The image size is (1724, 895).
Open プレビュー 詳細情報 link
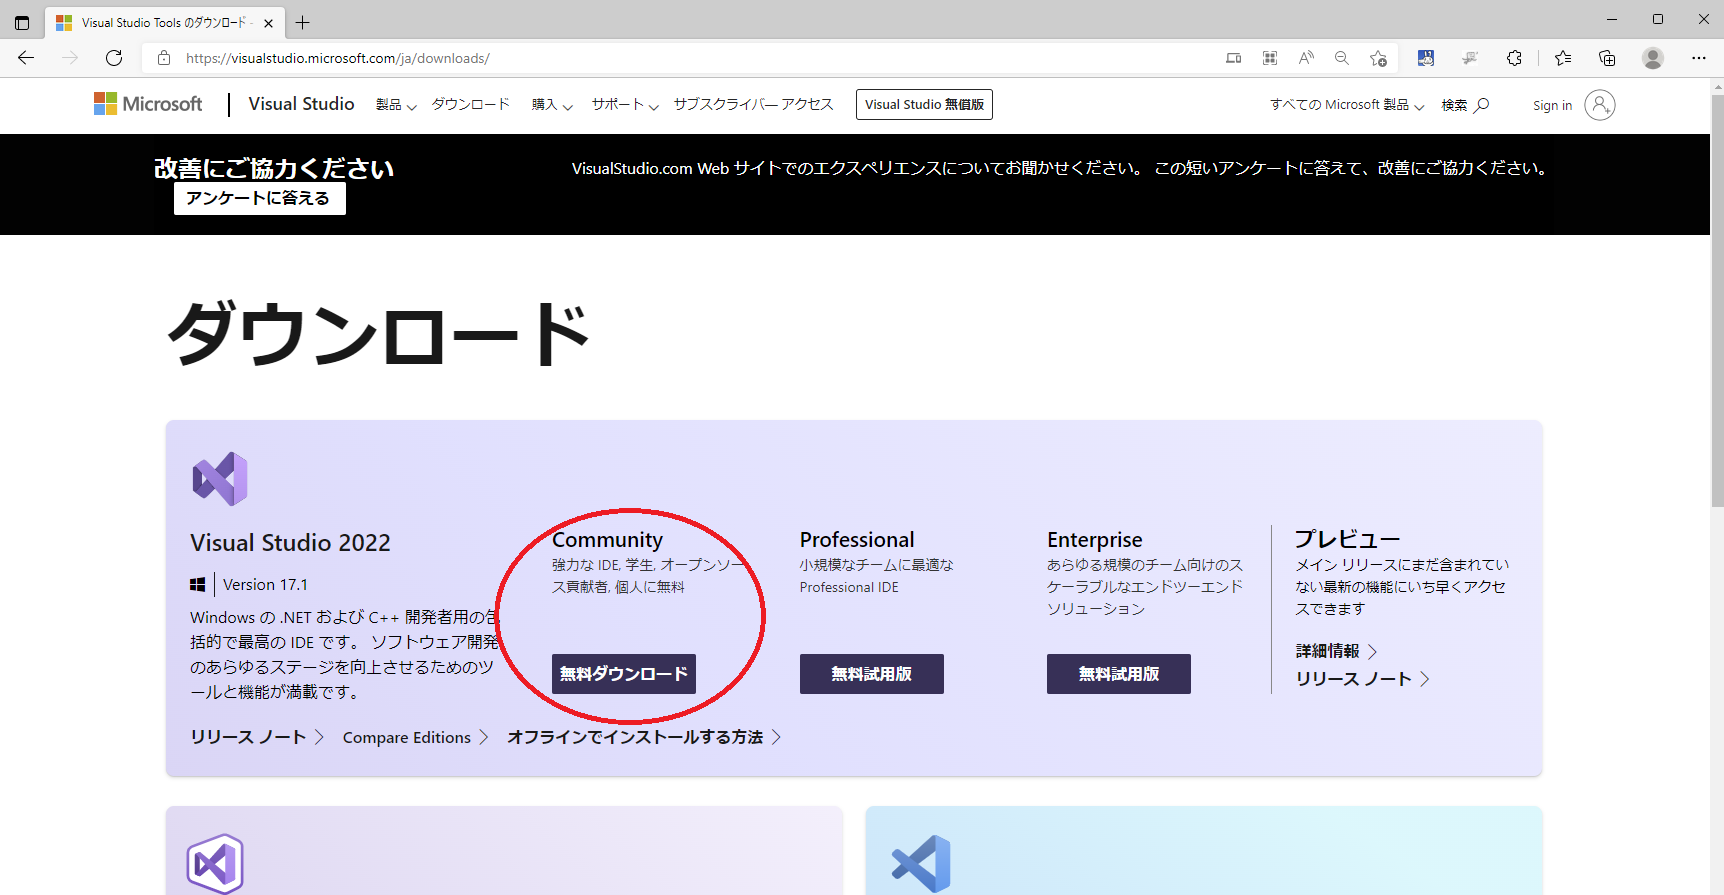[x=1336, y=651]
